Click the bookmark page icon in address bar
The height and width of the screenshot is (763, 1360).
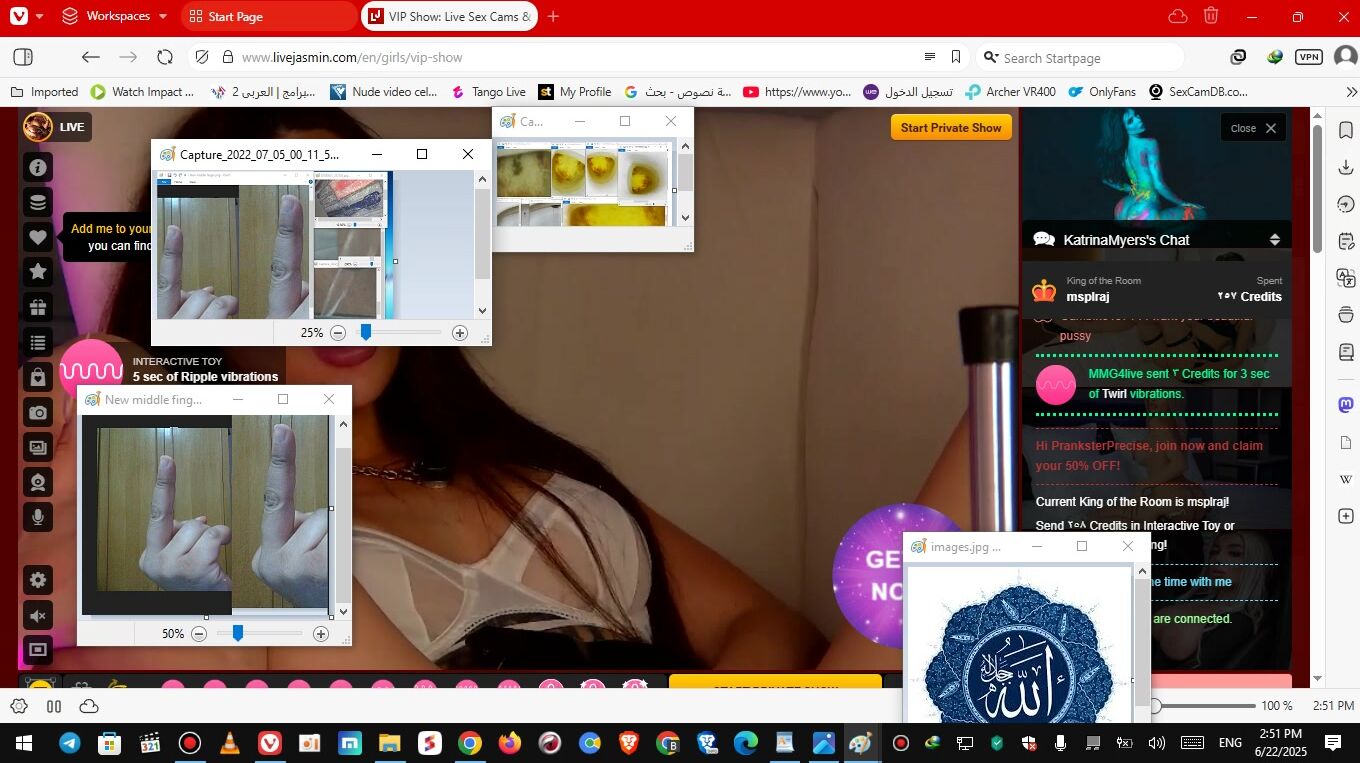[x=956, y=57]
